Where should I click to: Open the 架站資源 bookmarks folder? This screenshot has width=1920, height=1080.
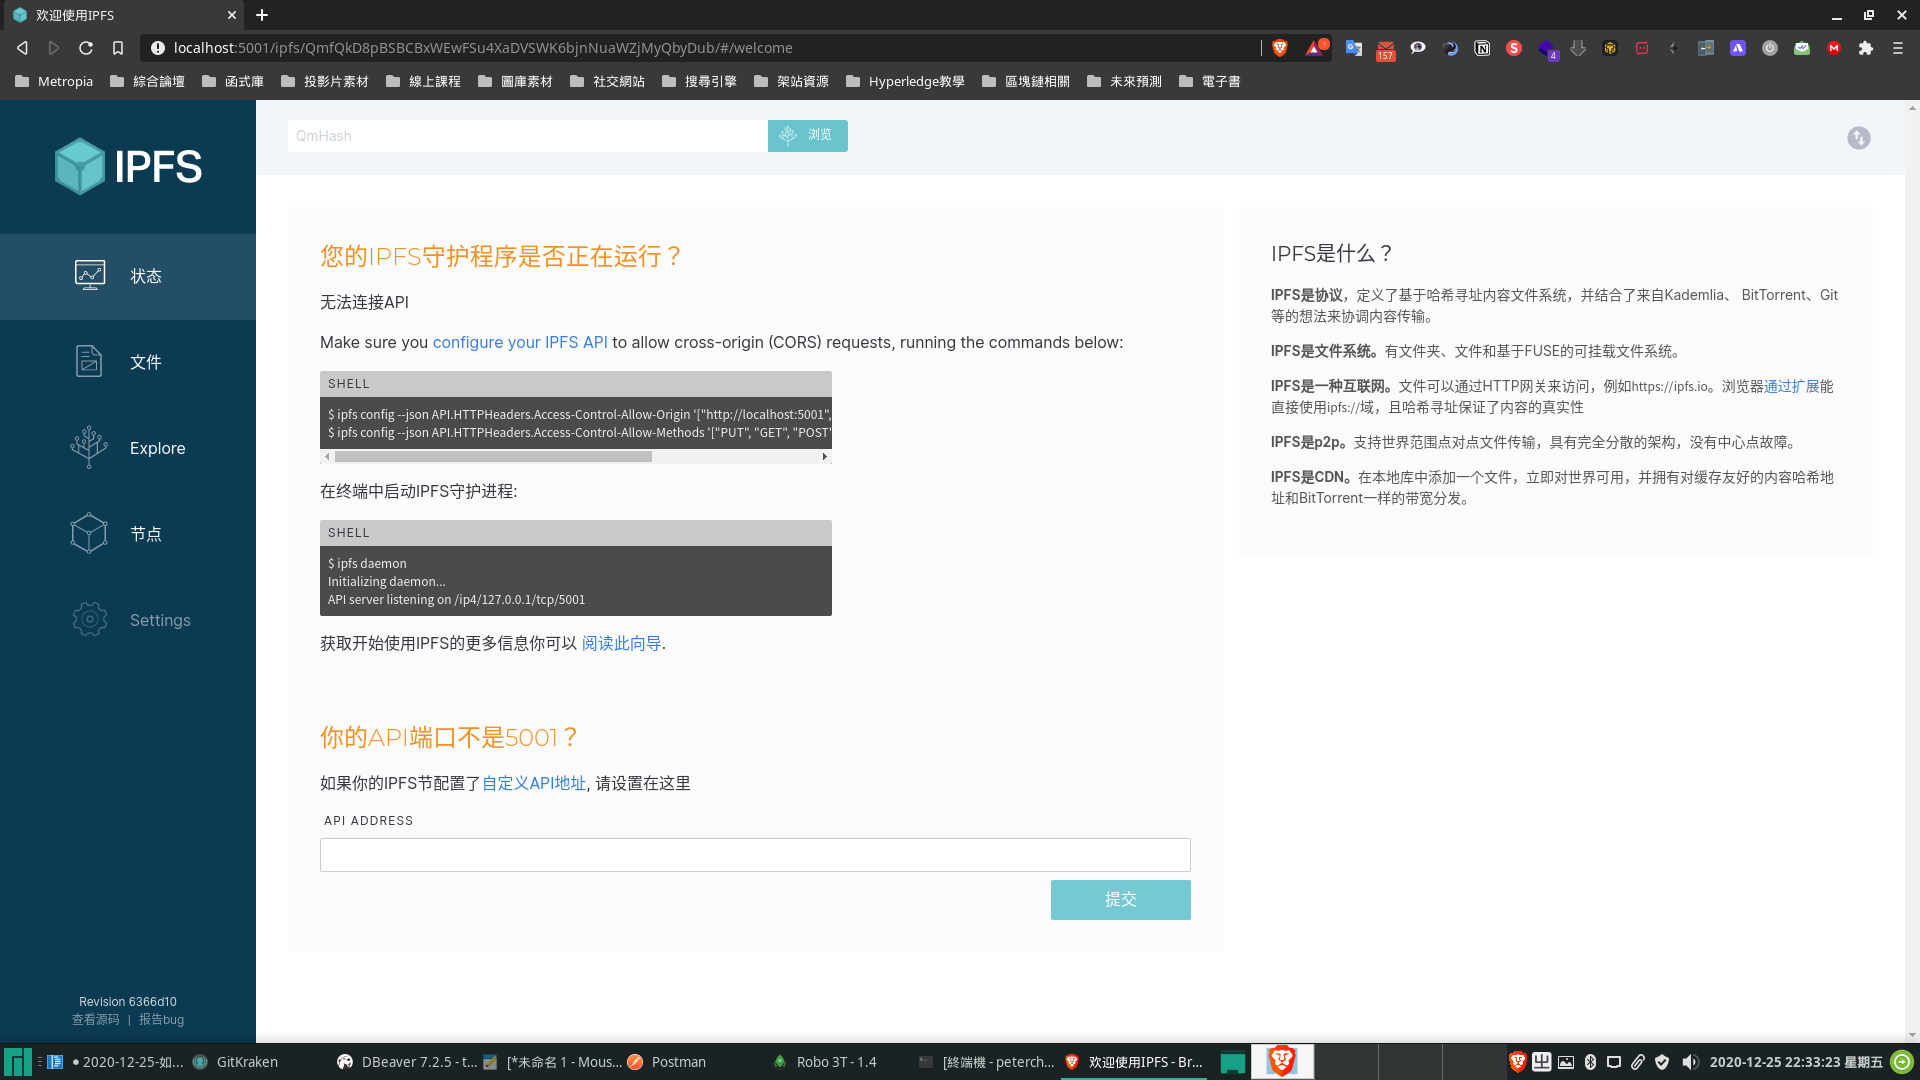[x=791, y=82]
